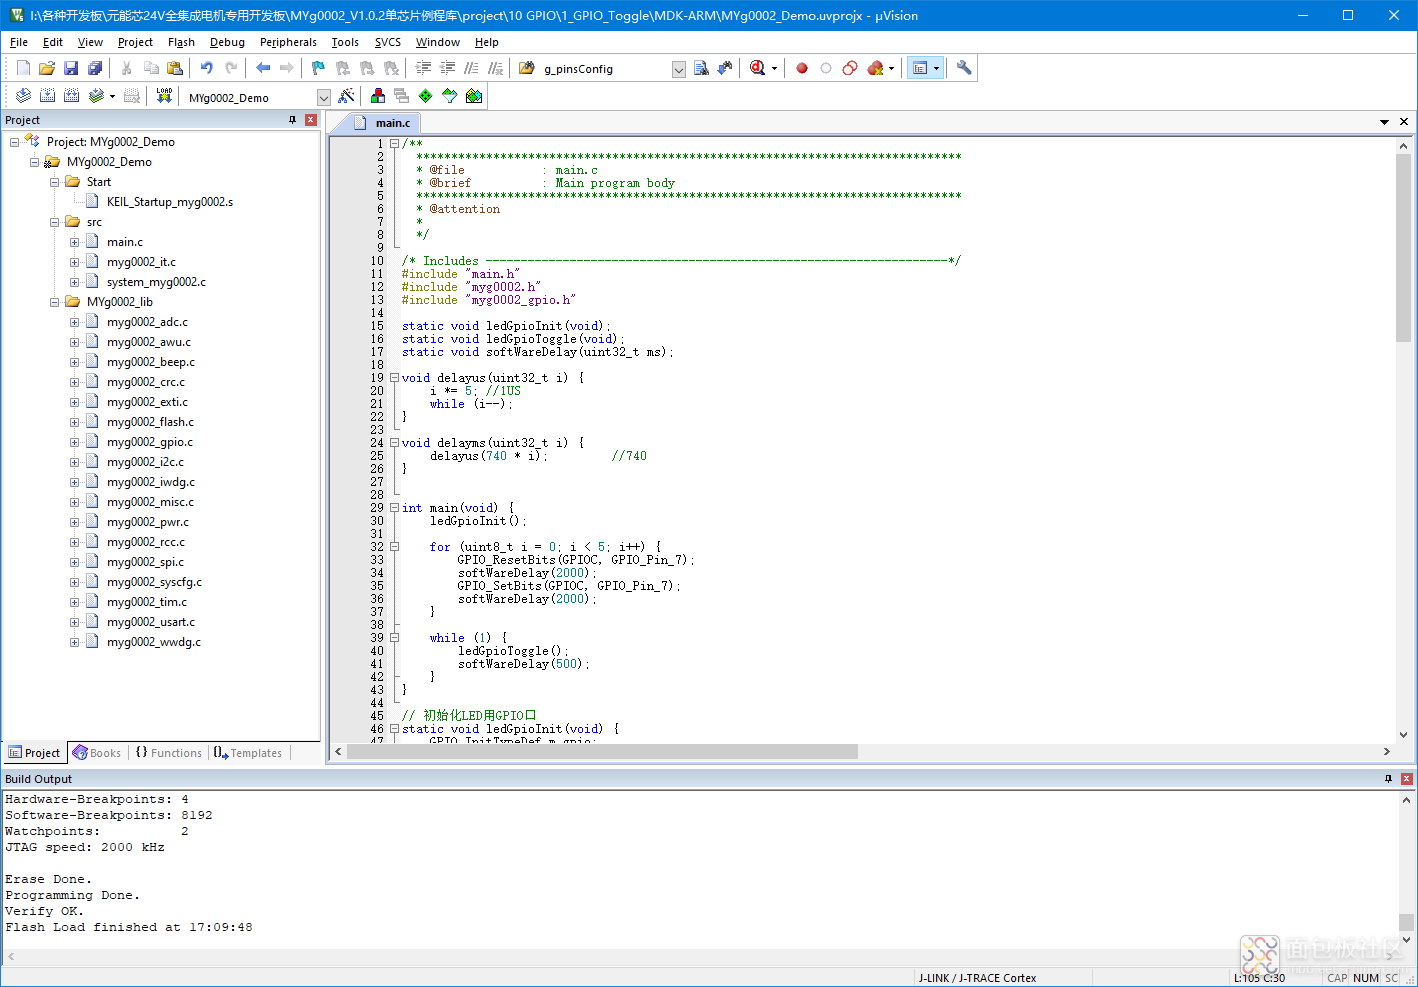Switch to the Templates tab

[x=248, y=753]
